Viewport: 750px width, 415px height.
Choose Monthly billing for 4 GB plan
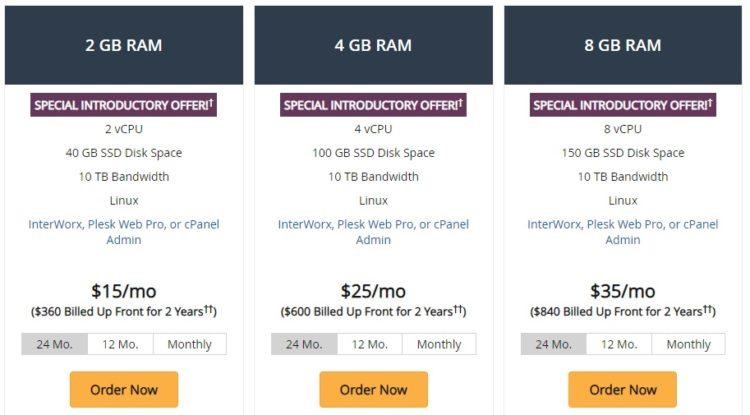pyautogui.click(x=439, y=344)
